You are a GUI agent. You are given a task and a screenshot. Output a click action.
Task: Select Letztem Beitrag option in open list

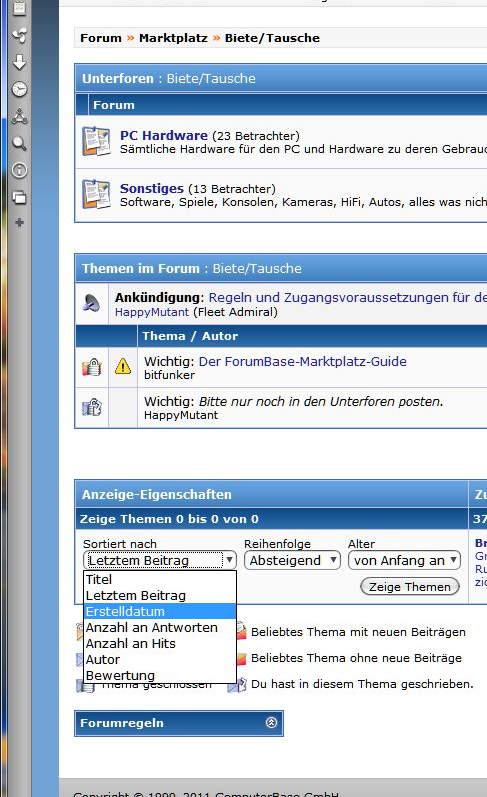(x=160, y=595)
